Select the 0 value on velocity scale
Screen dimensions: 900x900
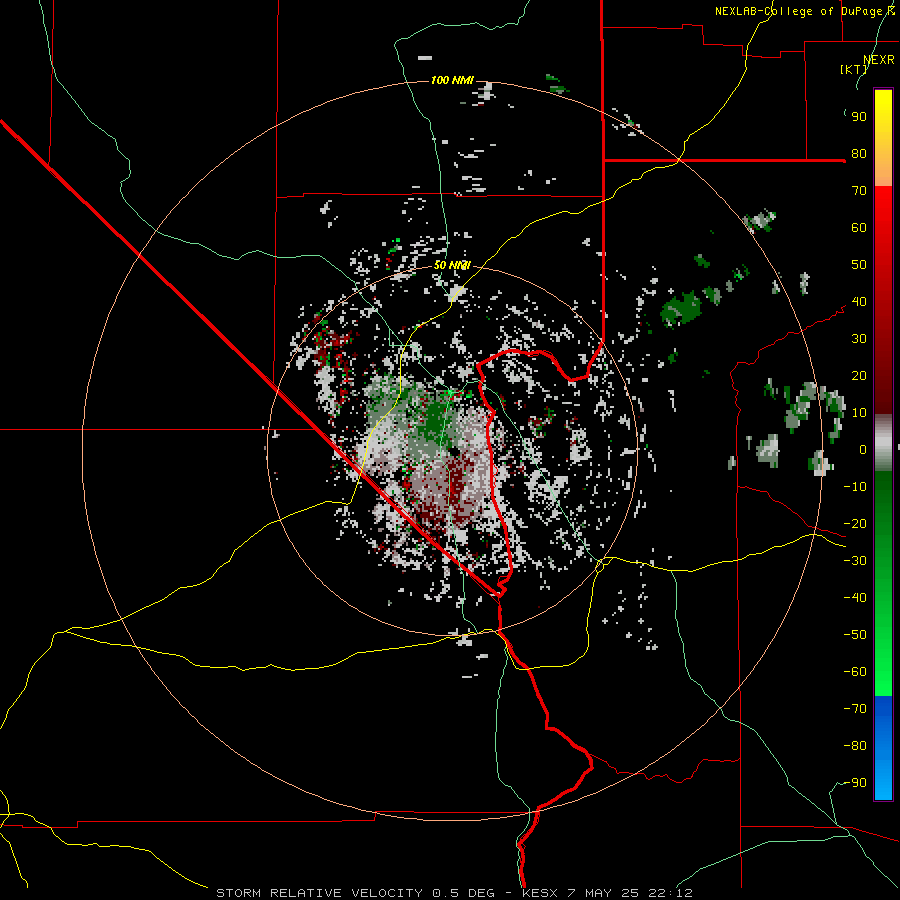[x=863, y=450]
